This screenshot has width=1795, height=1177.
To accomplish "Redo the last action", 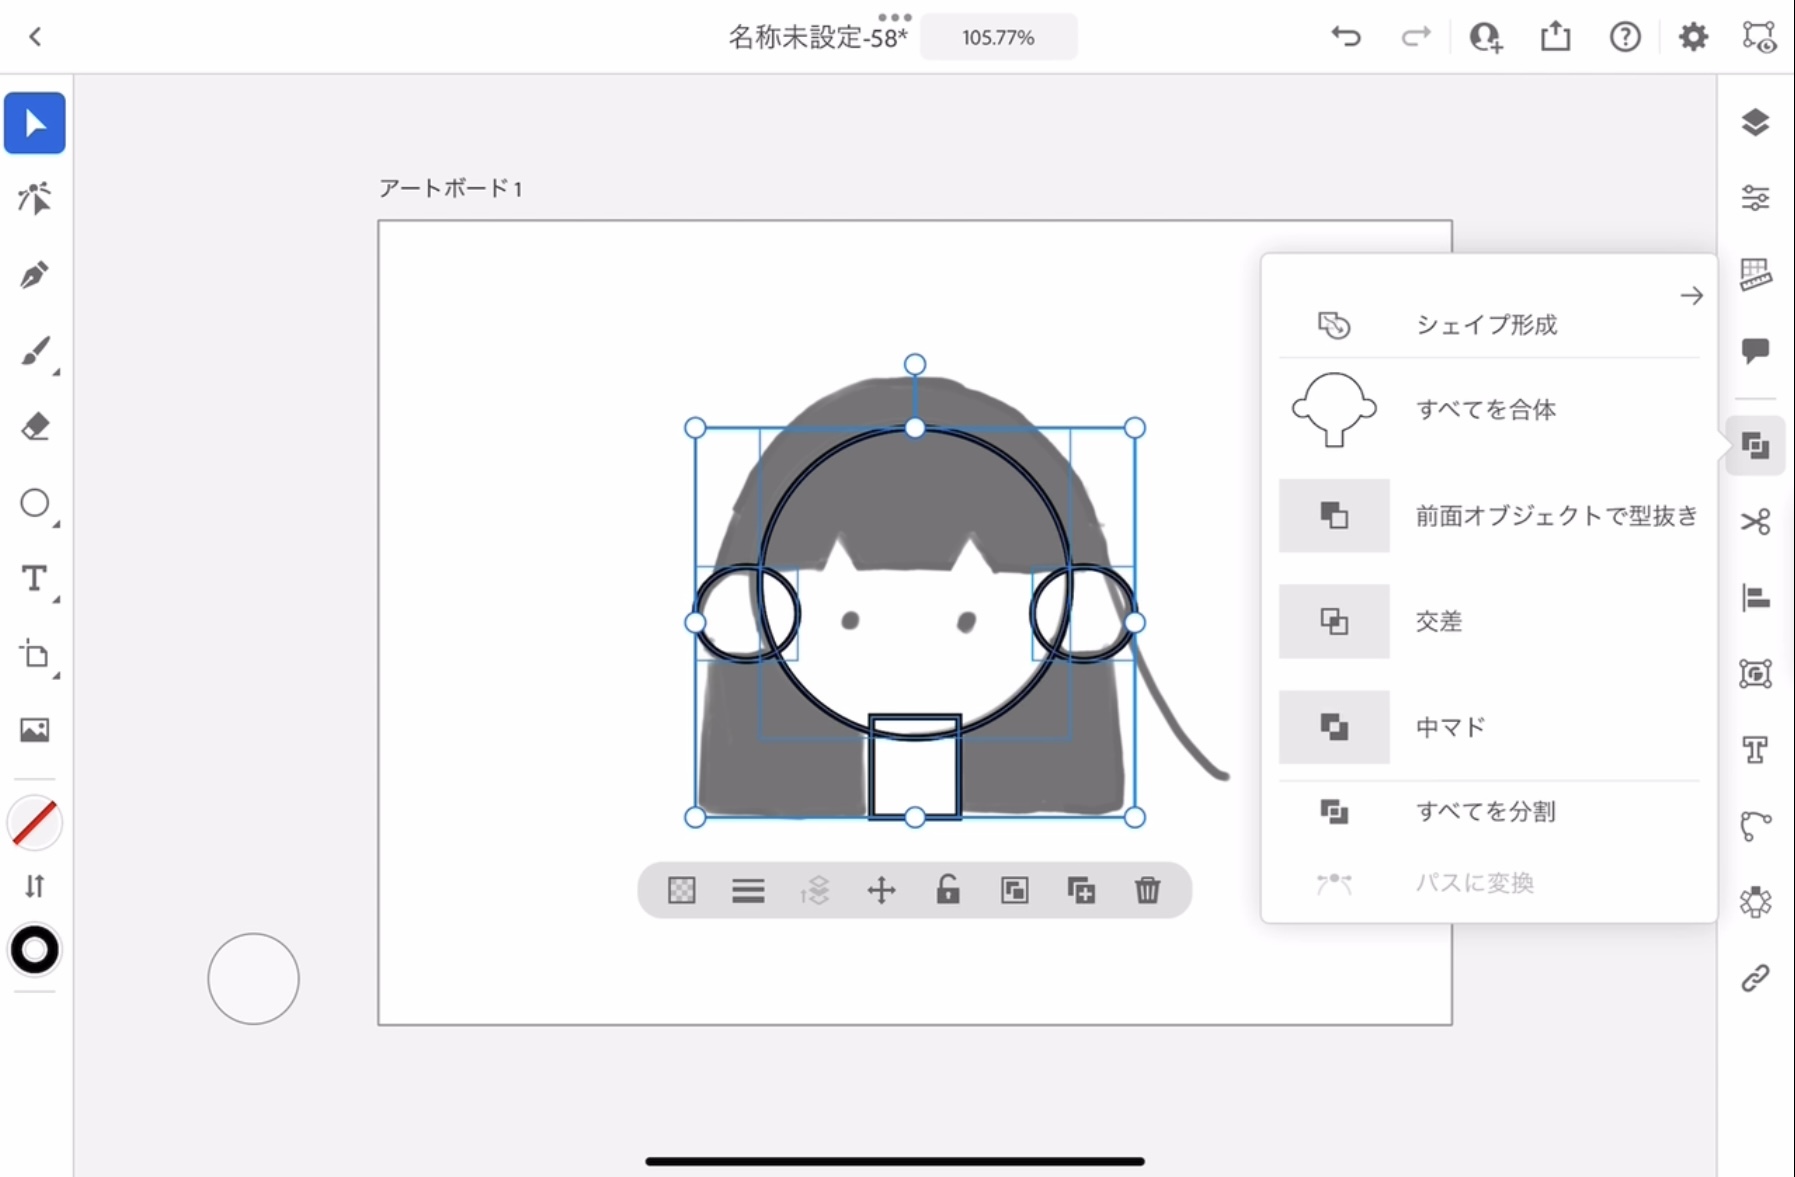I will click(1416, 37).
